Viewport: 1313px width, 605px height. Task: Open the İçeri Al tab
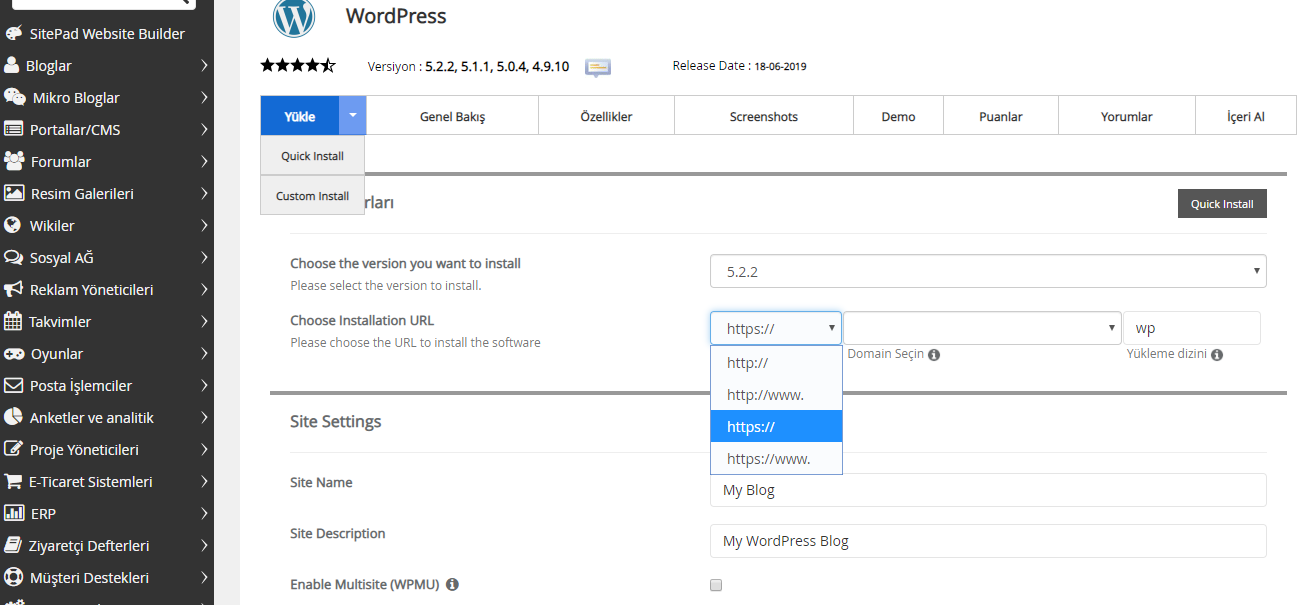click(1246, 116)
